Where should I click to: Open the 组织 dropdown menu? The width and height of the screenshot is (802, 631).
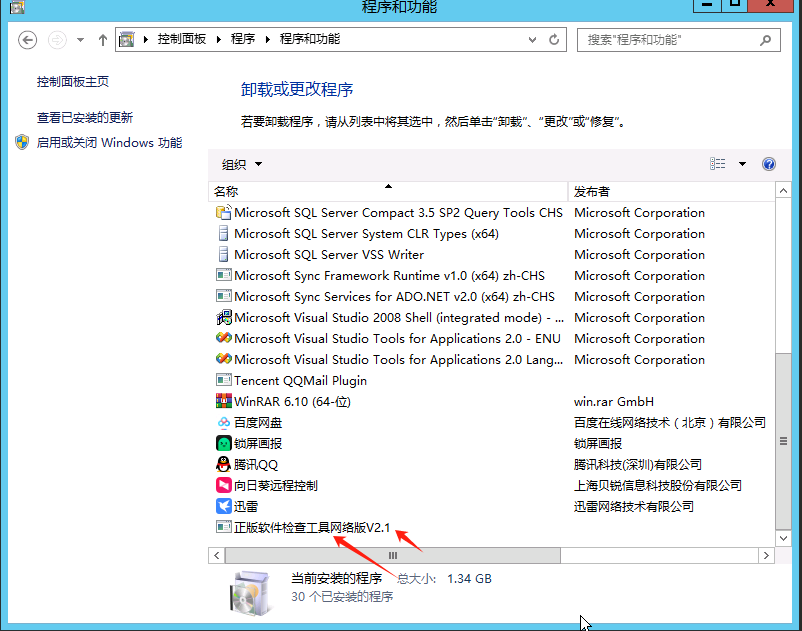tap(241, 164)
